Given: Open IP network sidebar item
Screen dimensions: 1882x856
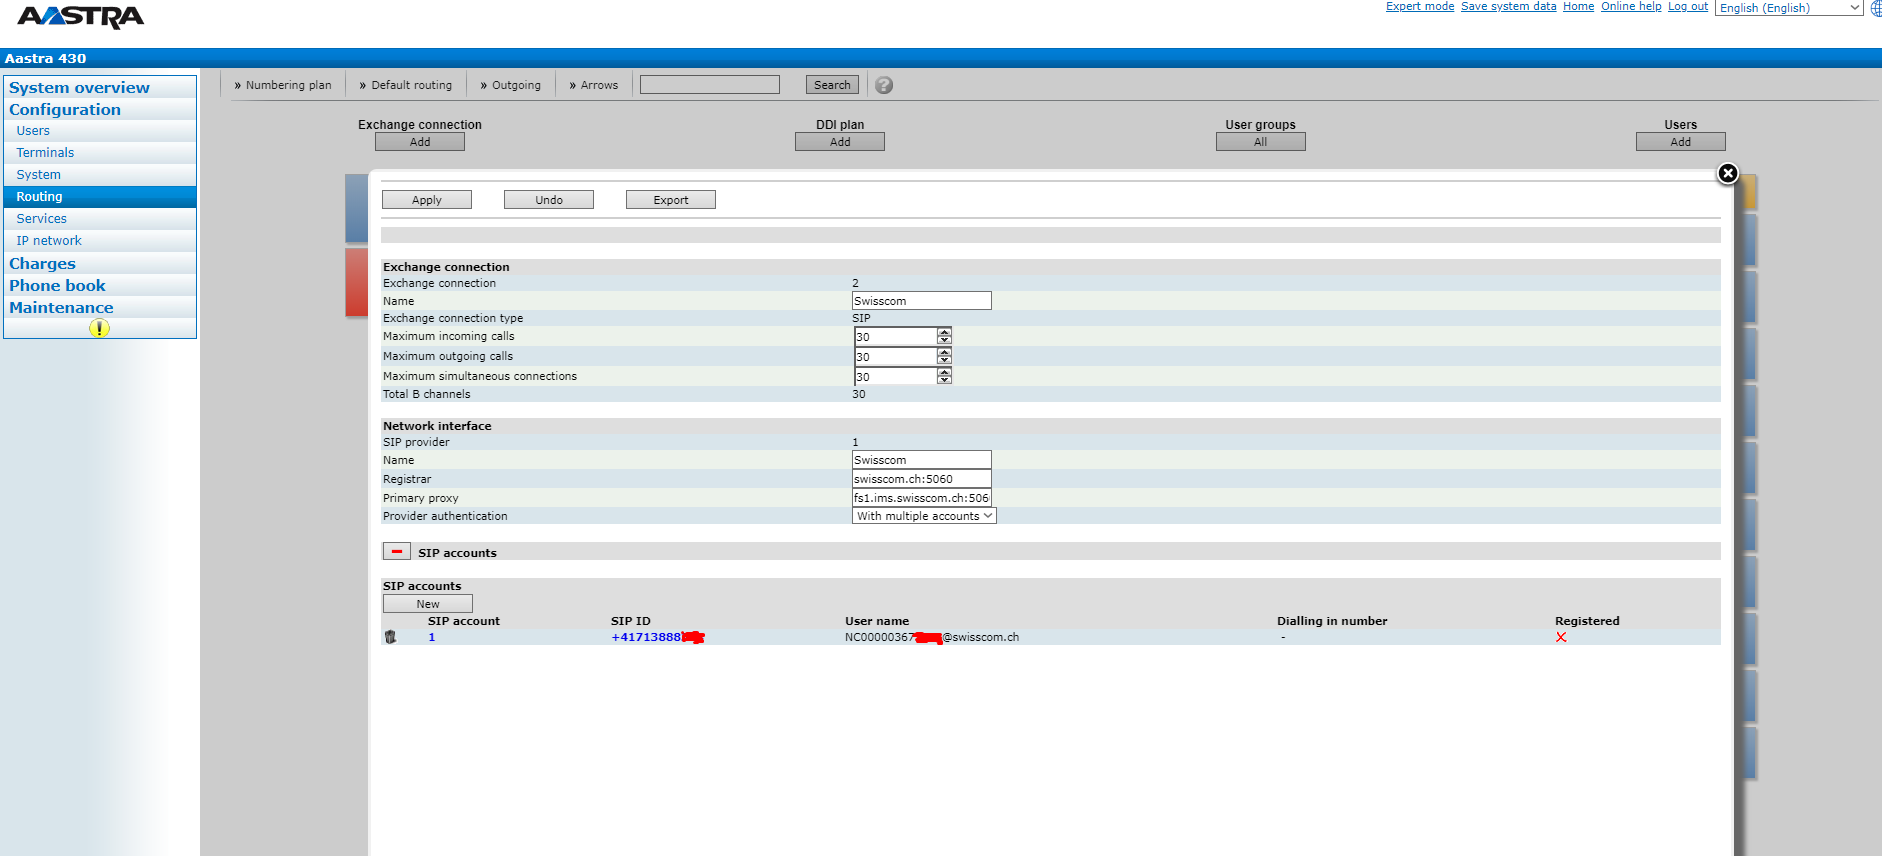Looking at the screenshot, I should [49, 241].
